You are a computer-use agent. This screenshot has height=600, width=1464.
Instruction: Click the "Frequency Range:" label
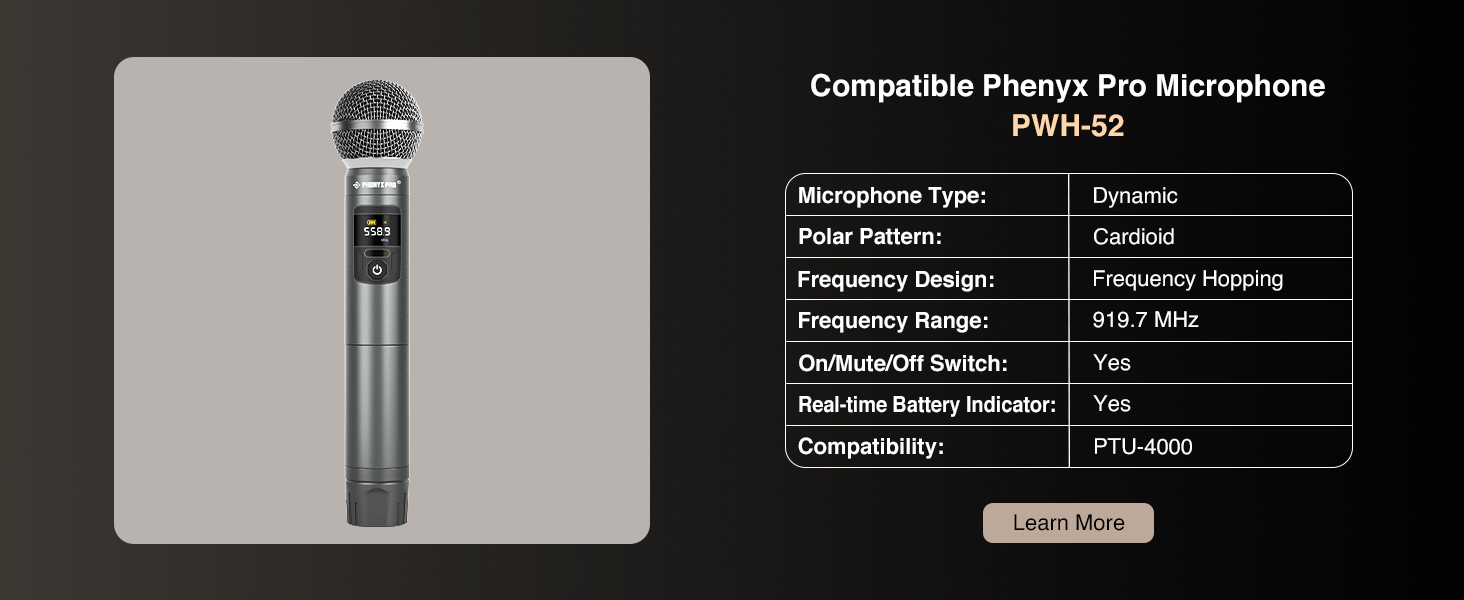tap(893, 321)
